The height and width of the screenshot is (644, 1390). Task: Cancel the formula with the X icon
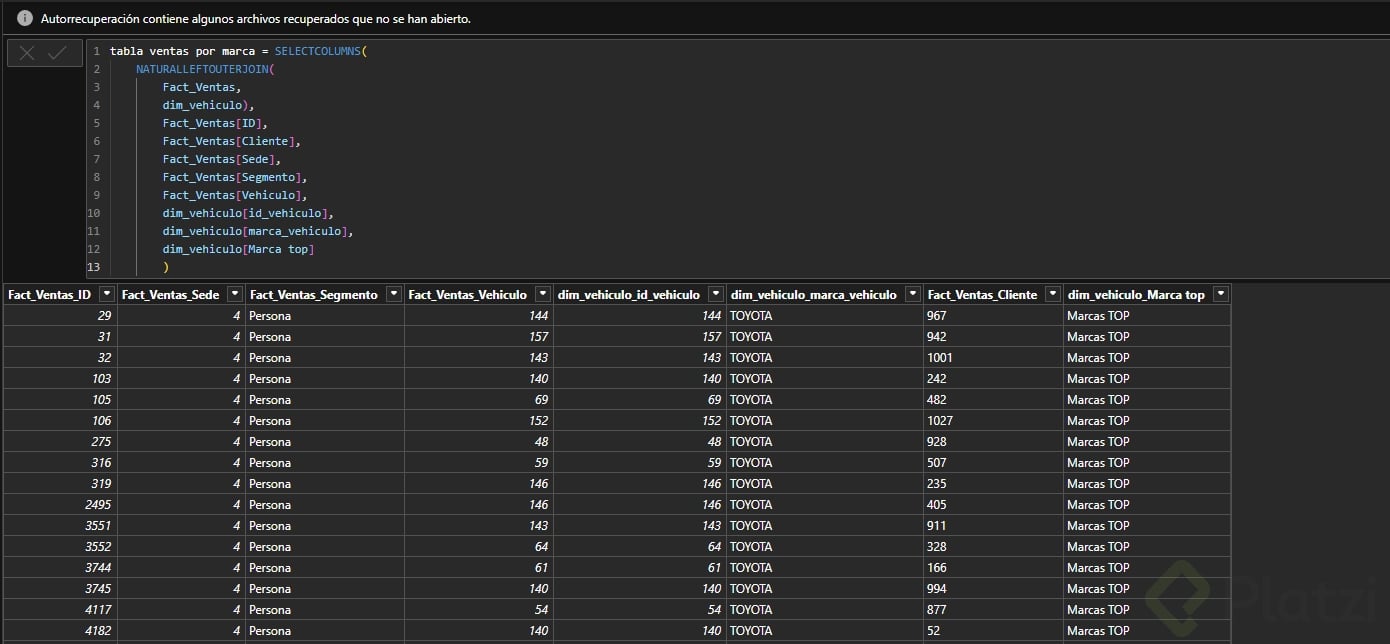click(27, 53)
